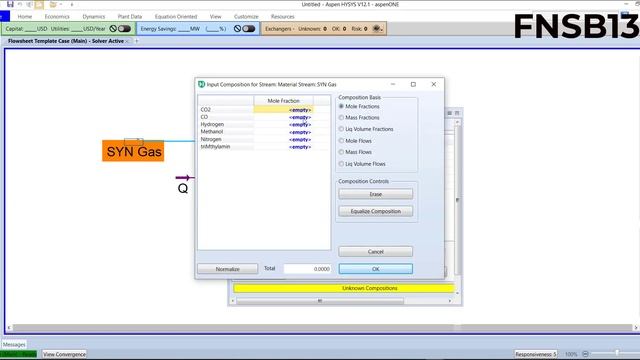Screen dimensions: 640x360
Task: Click the energy analysis disabled icon
Action: click(x=237, y=29)
